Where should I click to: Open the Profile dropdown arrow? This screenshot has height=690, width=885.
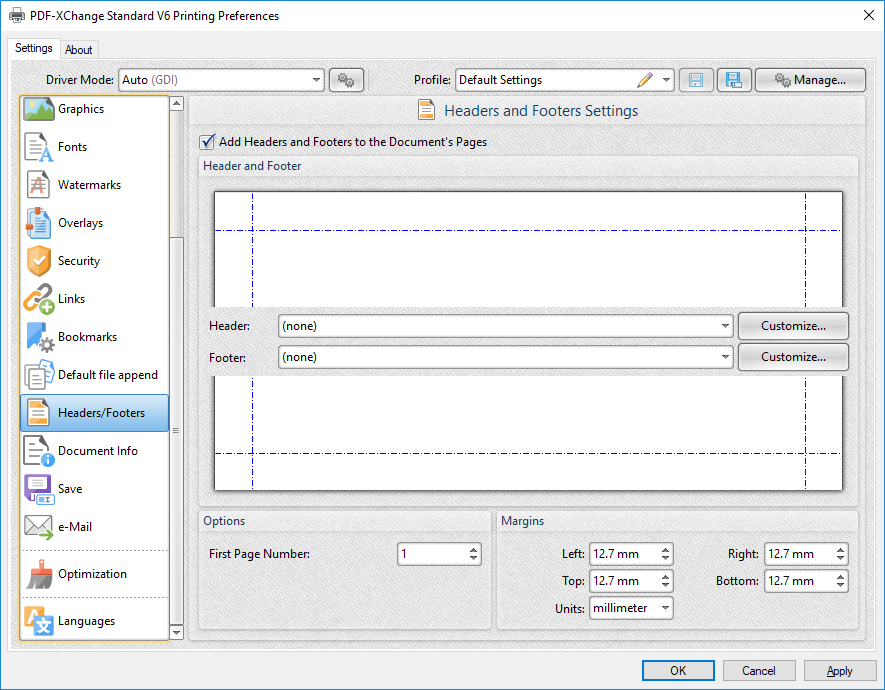point(666,80)
